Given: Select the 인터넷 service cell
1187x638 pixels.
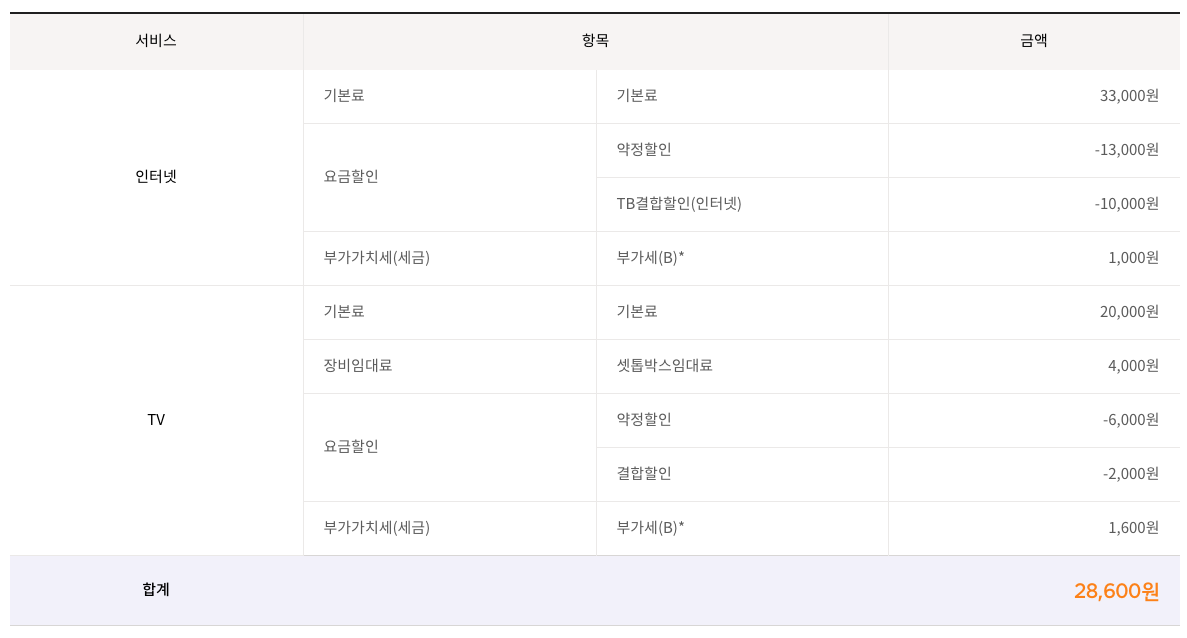Looking at the screenshot, I should coord(156,176).
